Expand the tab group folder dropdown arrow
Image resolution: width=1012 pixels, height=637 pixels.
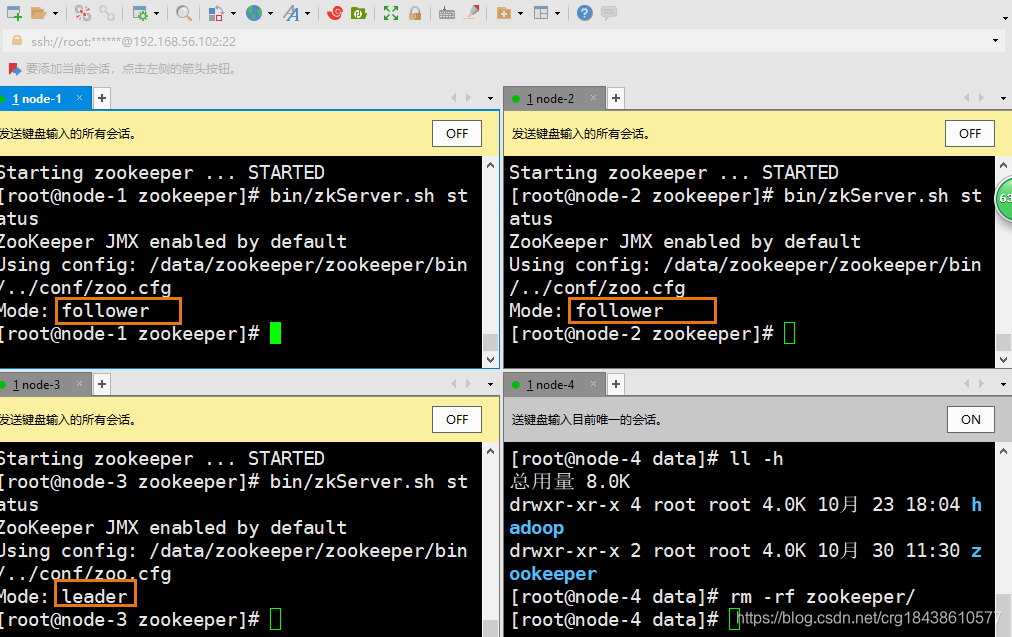point(520,14)
